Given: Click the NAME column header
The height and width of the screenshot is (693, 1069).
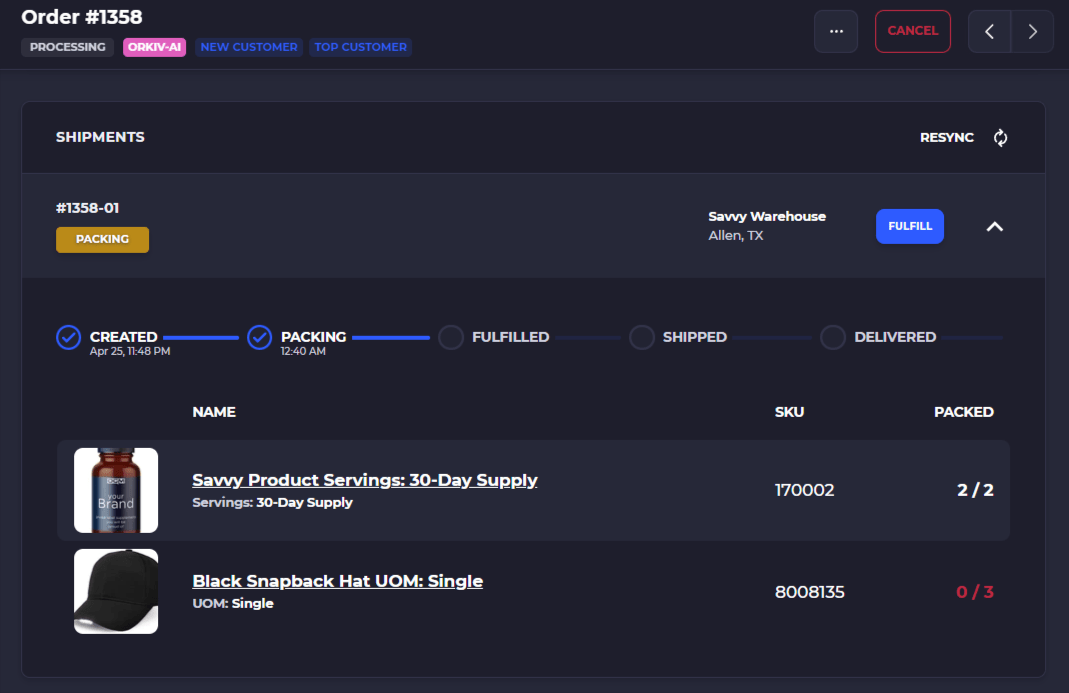Looking at the screenshot, I should (x=214, y=412).
